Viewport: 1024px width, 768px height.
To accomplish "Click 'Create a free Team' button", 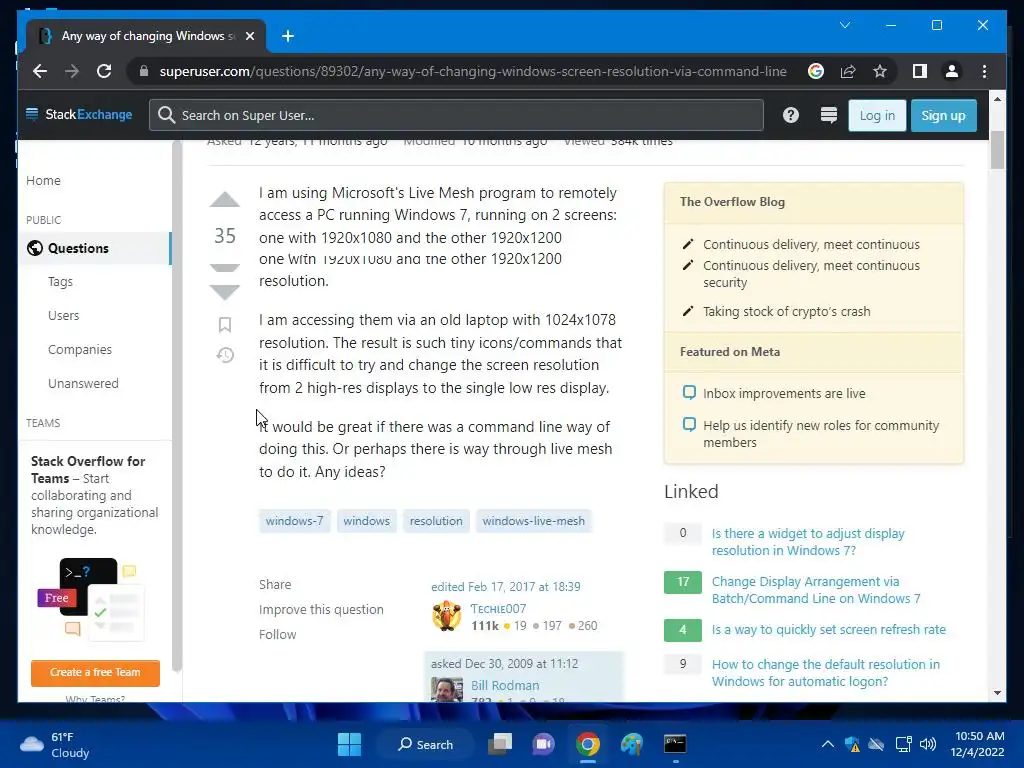I will (x=95, y=673).
